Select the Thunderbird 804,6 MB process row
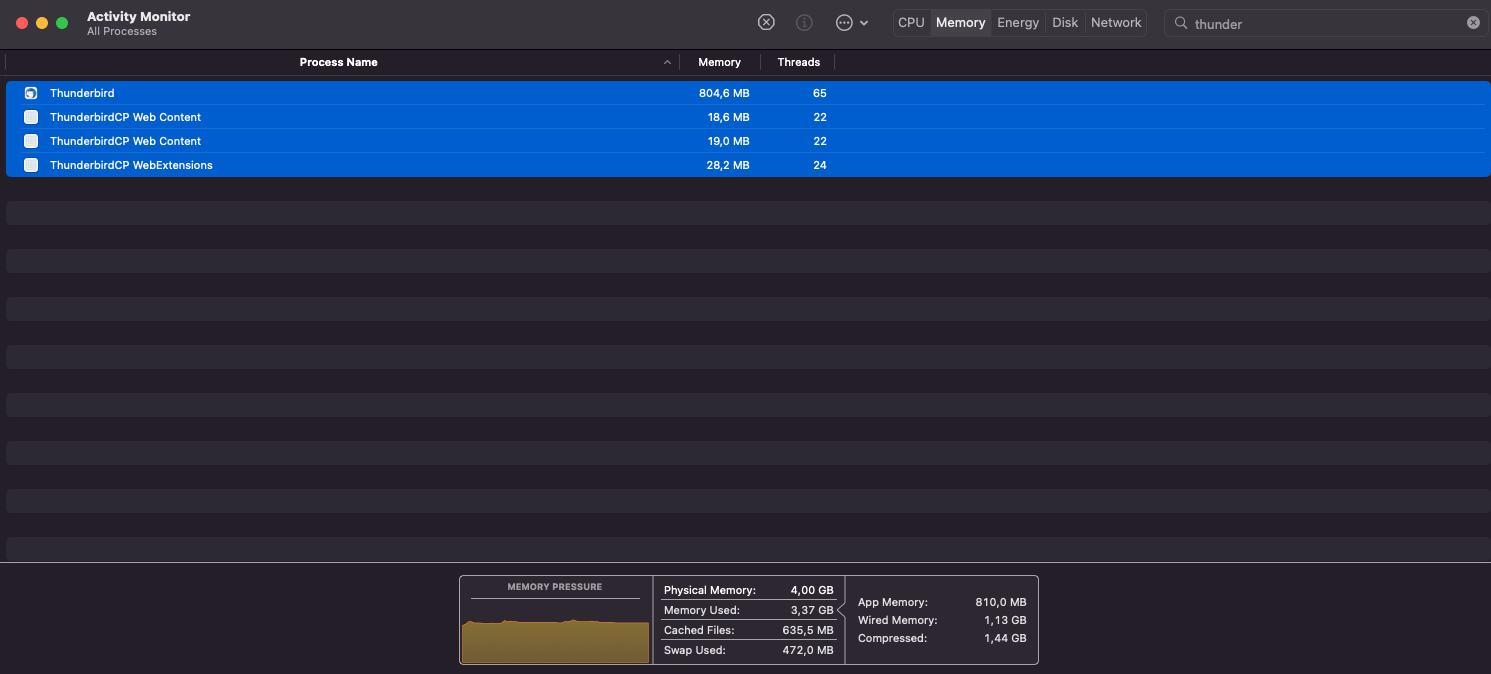Image resolution: width=1491 pixels, height=674 pixels. (400, 93)
